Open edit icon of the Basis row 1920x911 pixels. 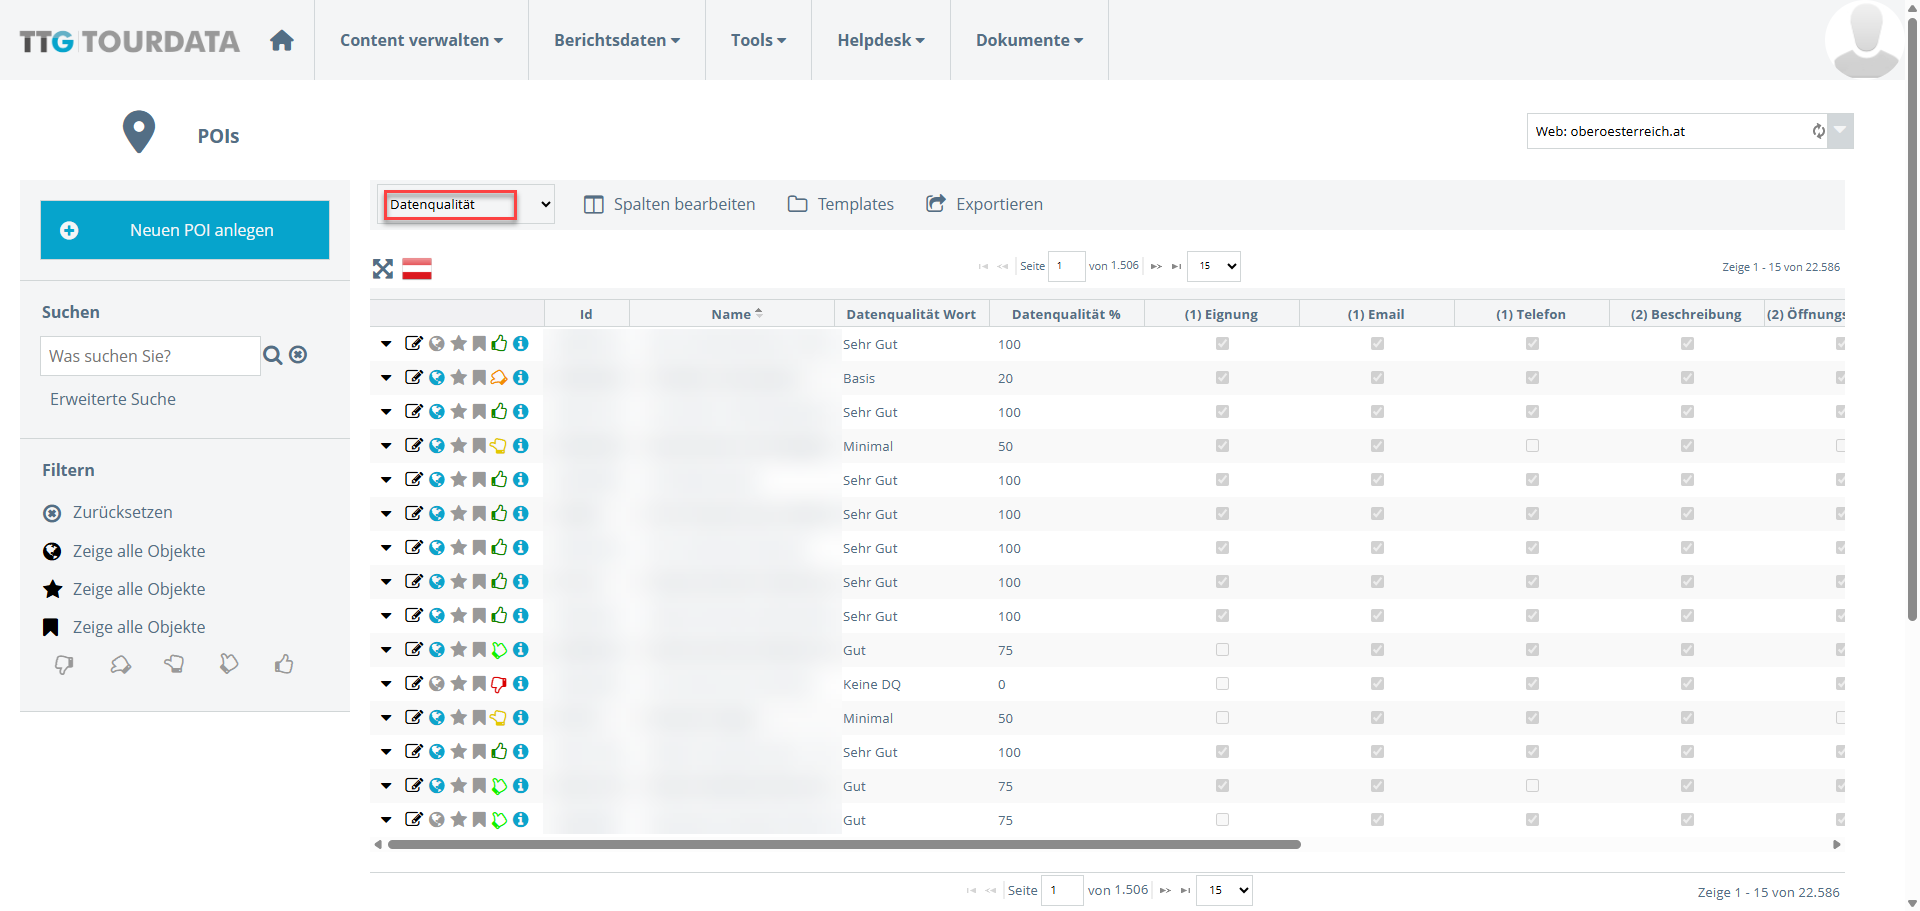tap(413, 377)
